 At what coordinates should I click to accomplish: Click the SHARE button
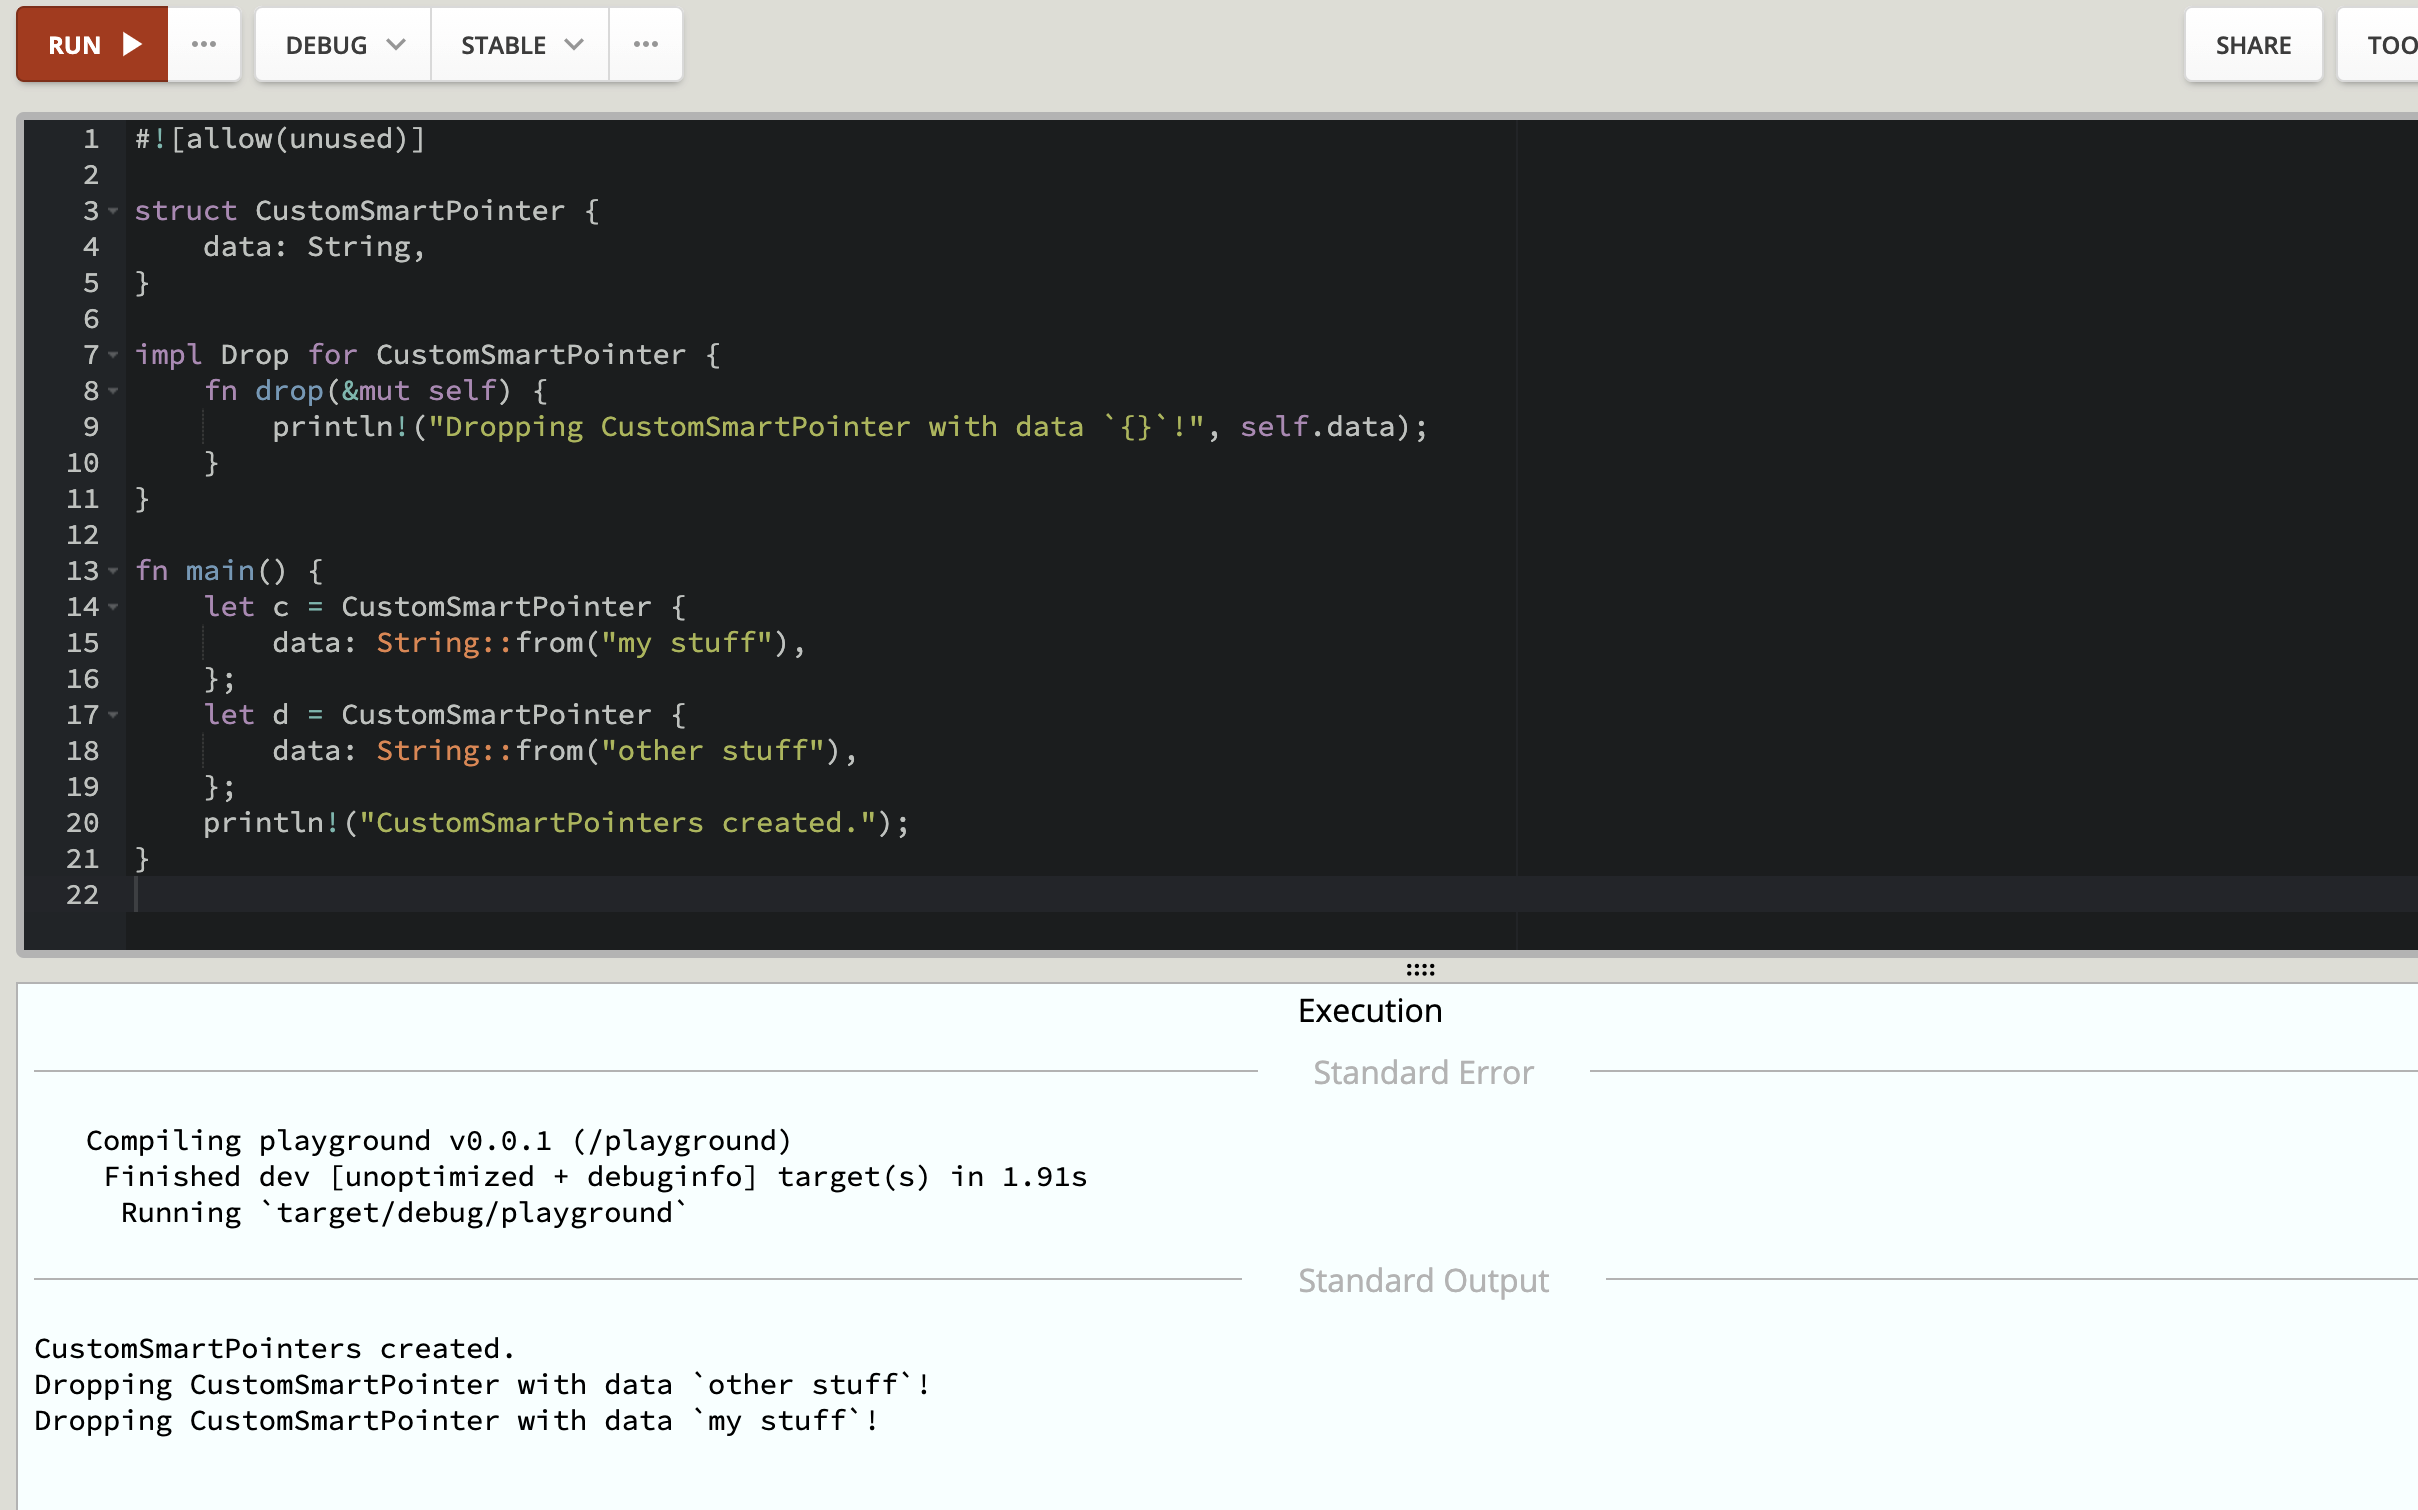point(2252,45)
